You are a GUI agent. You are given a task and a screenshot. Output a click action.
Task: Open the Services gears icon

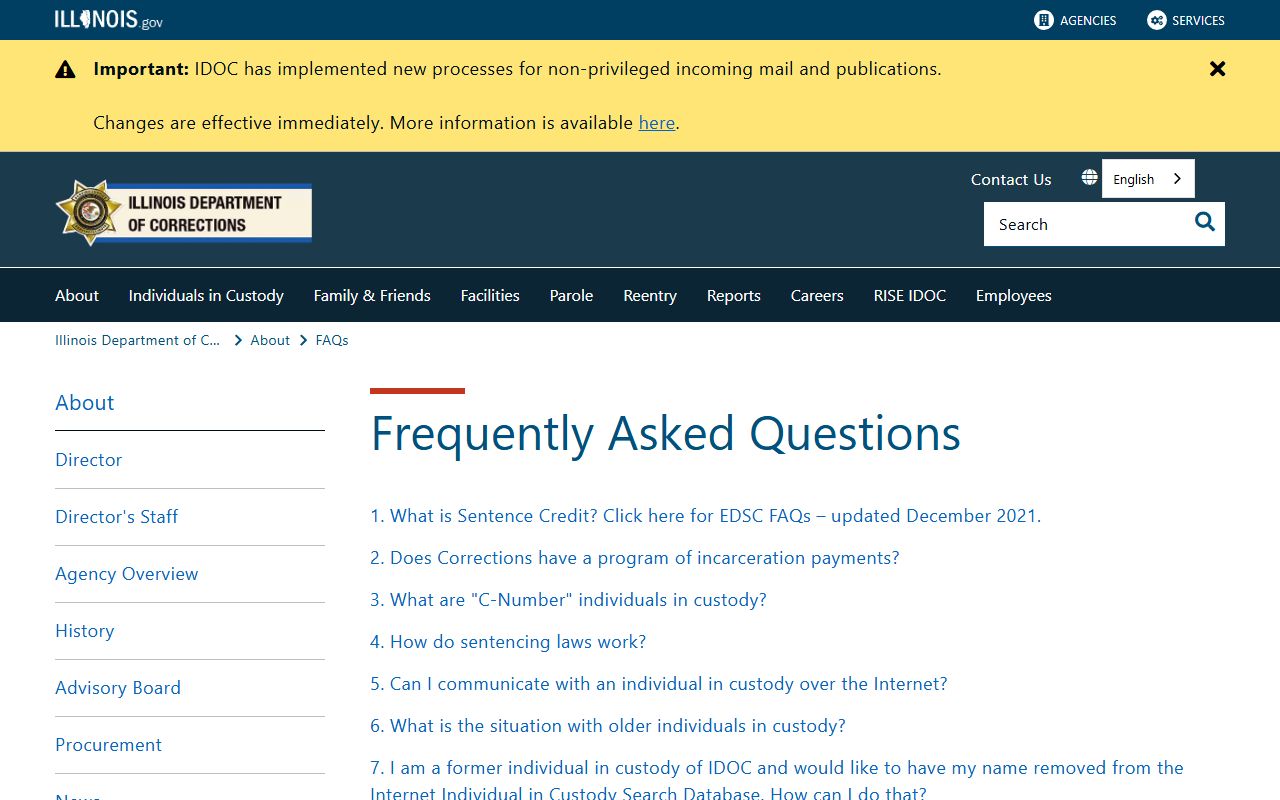coord(1157,20)
